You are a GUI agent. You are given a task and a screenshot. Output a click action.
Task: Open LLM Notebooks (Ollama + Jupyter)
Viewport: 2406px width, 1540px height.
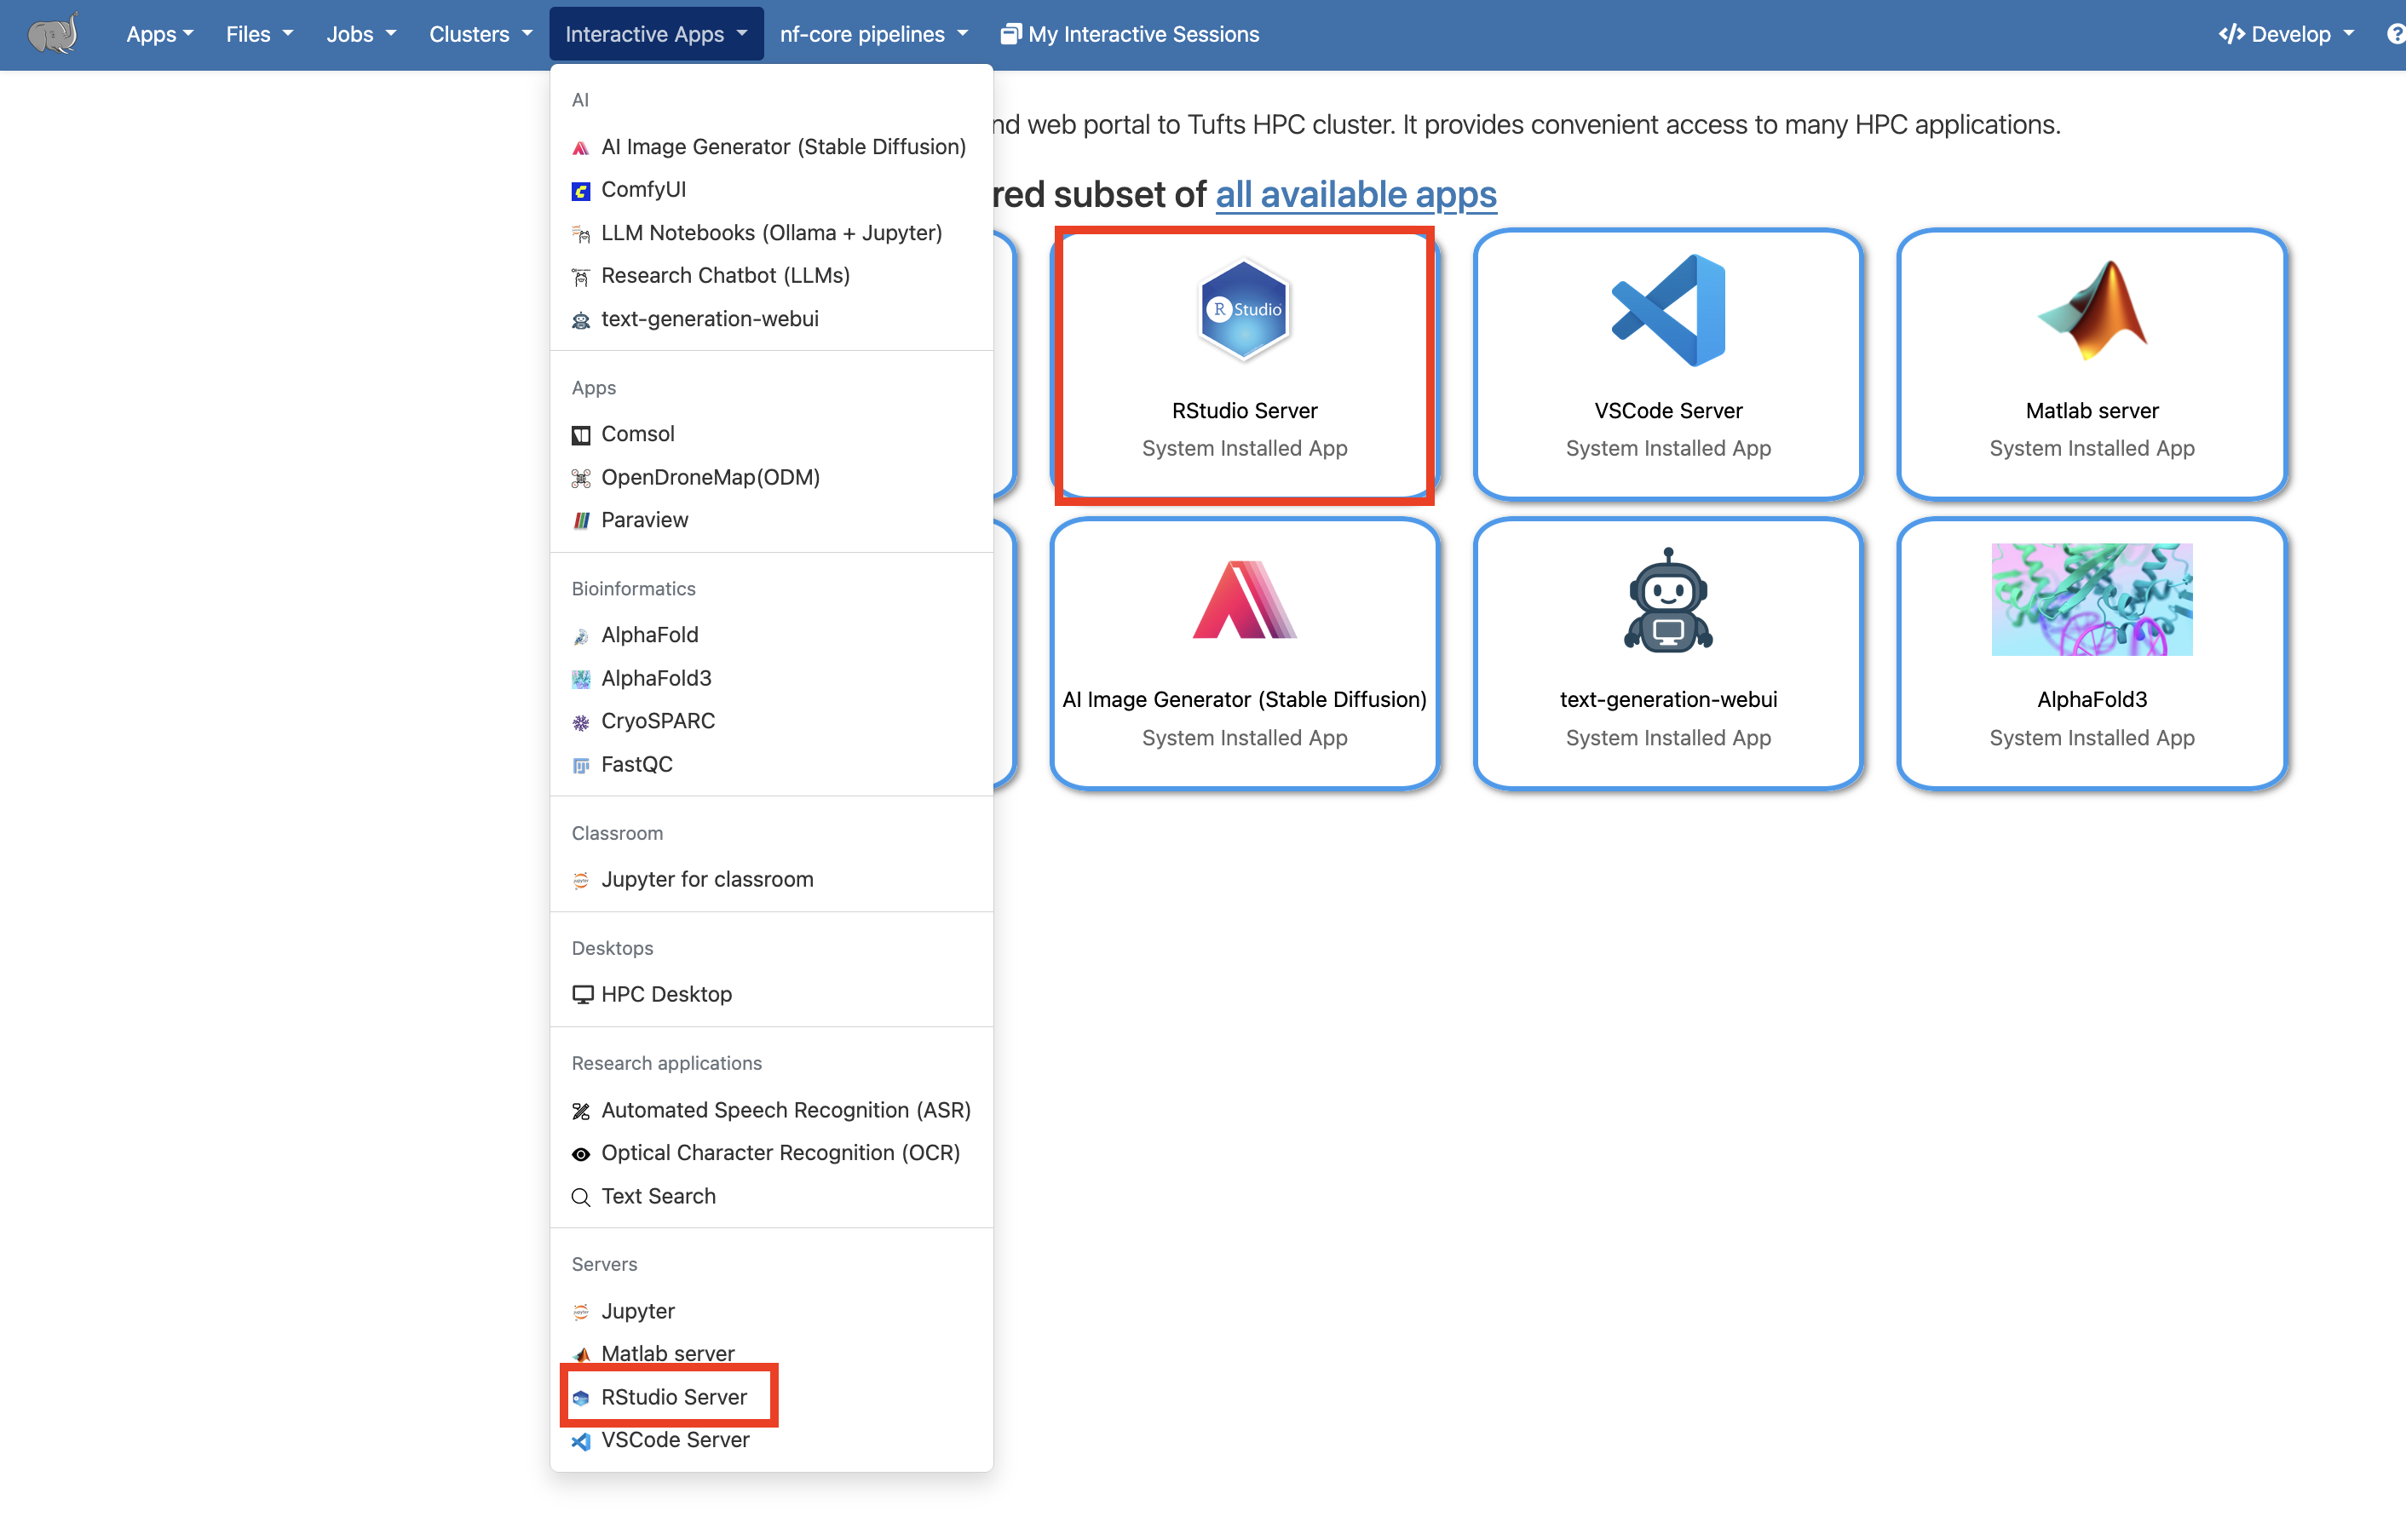771,232
